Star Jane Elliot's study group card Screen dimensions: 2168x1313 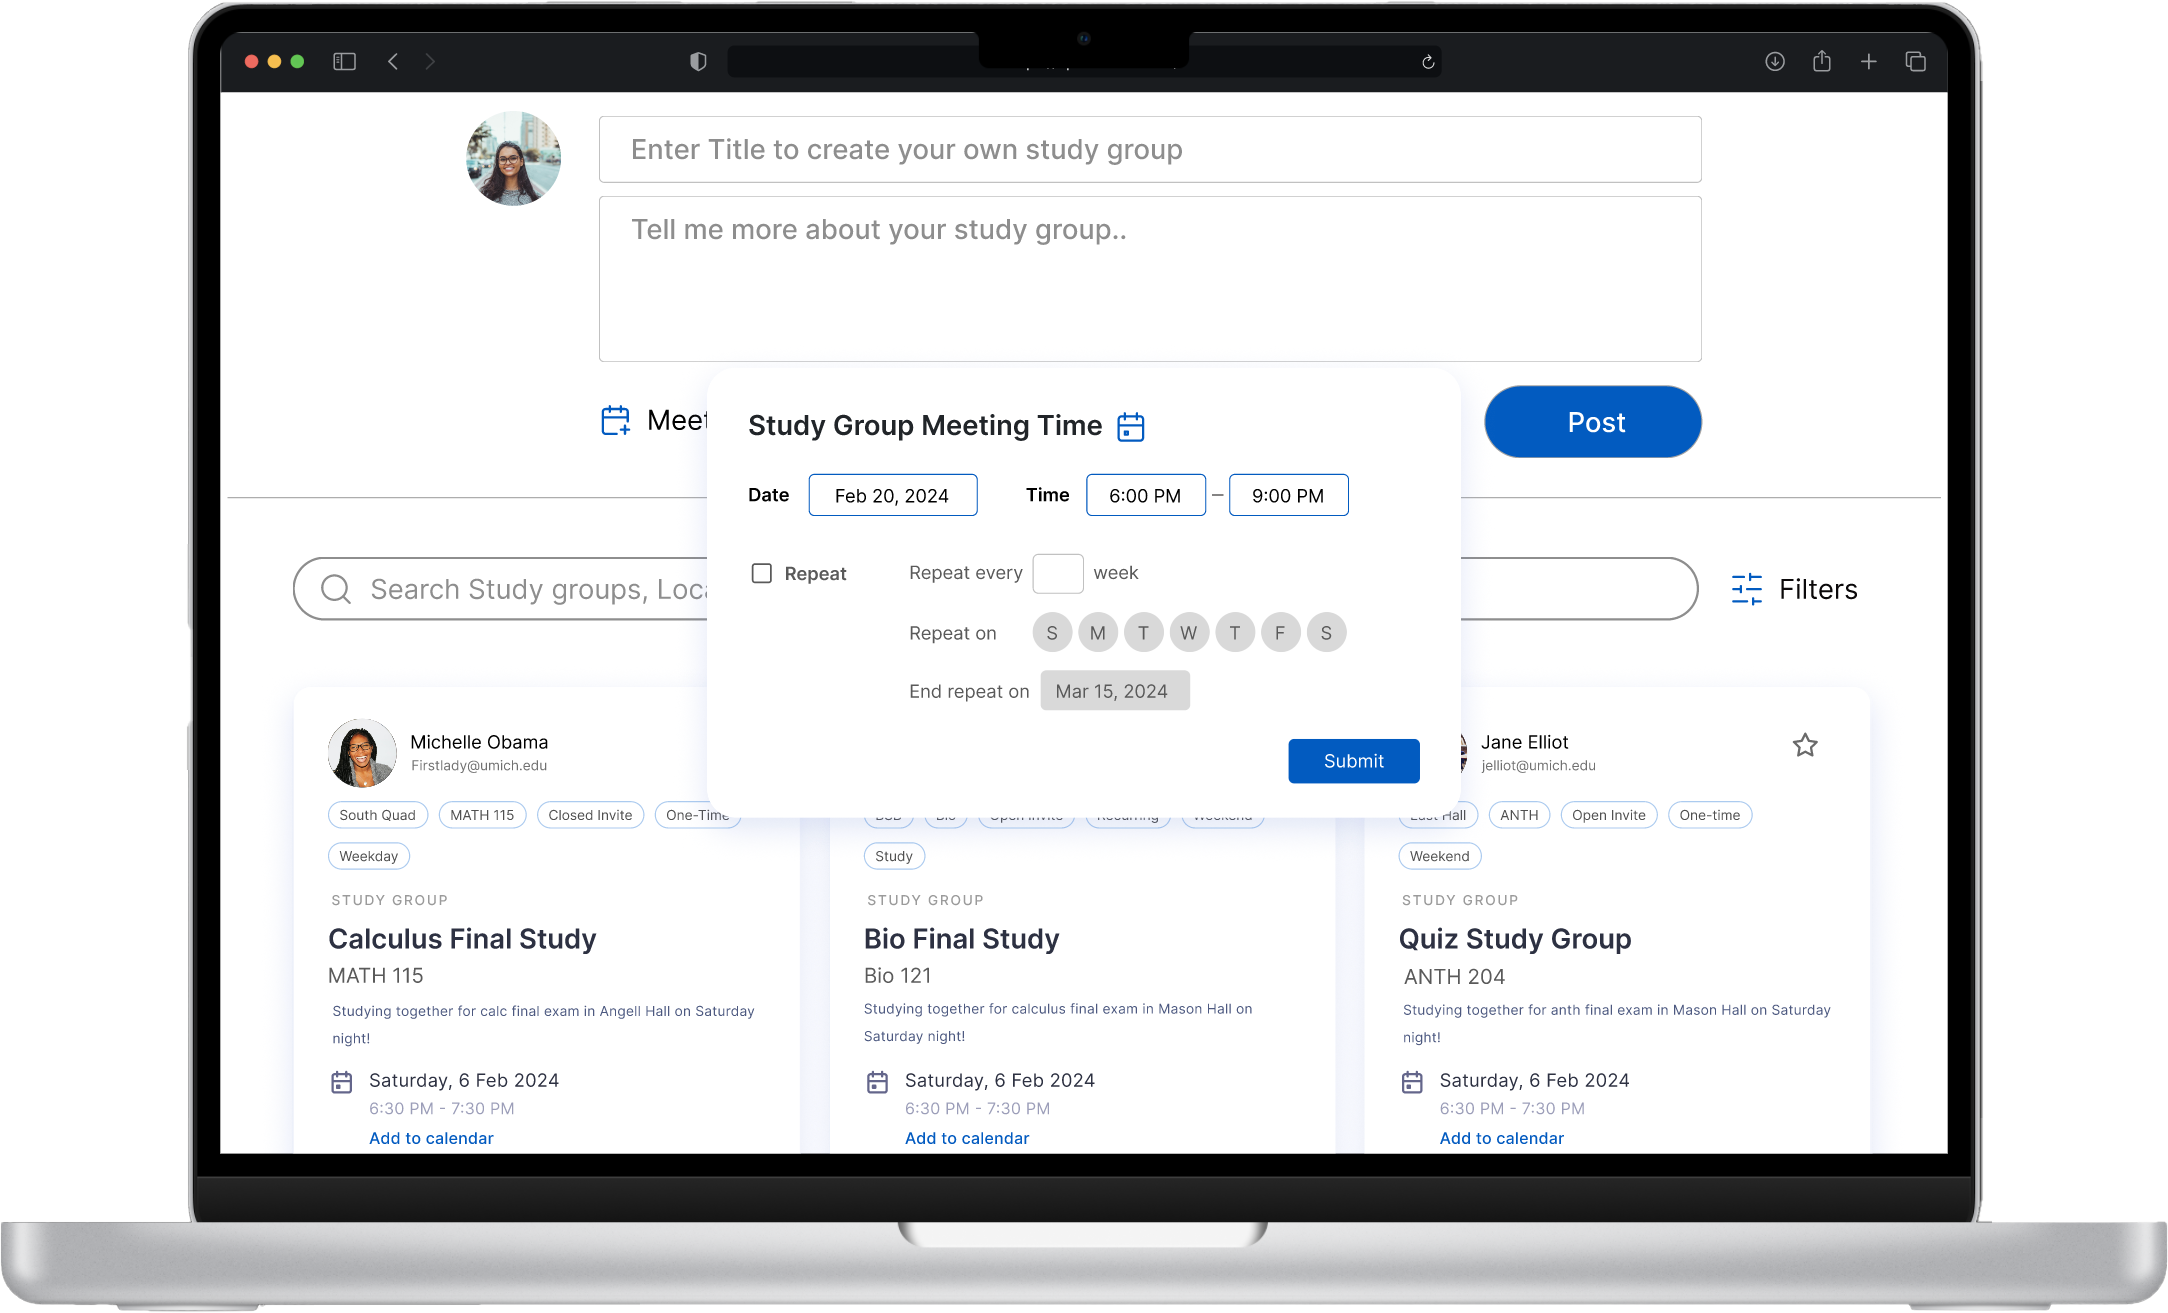pyautogui.click(x=1804, y=745)
